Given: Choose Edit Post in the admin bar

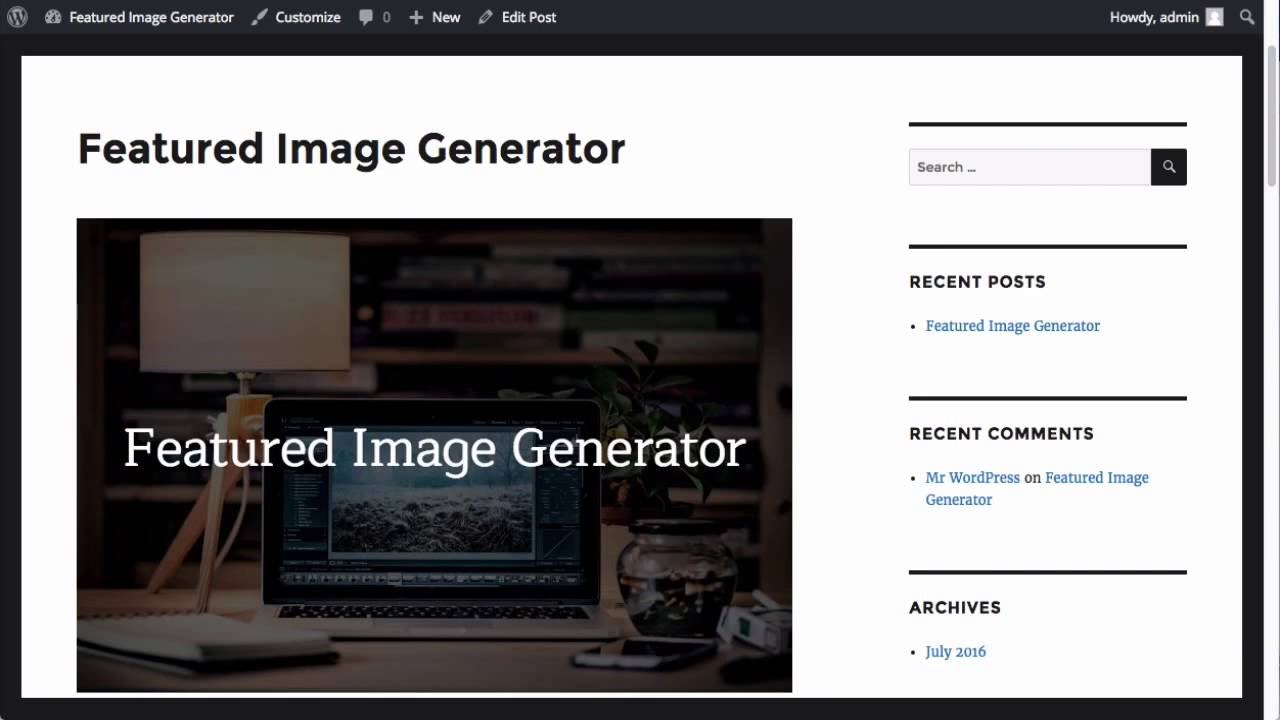Looking at the screenshot, I should click(517, 17).
